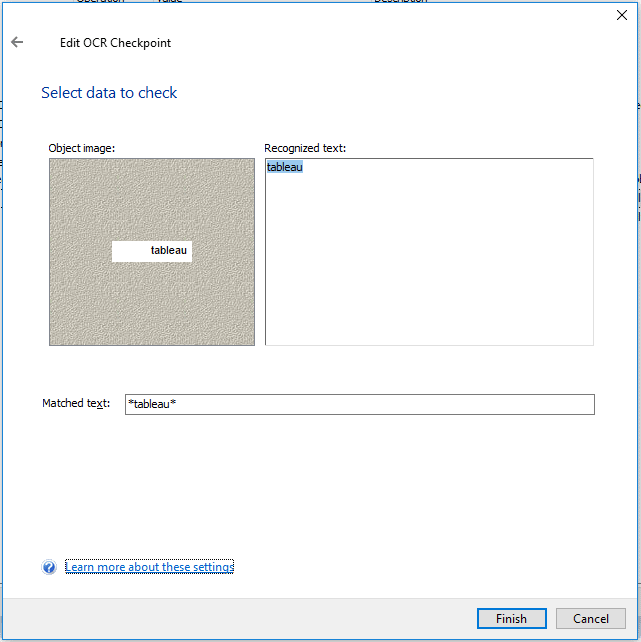Image resolution: width=641 pixels, height=642 pixels.
Task: Click the Cancel button
Action: click(x=591, y=618)
